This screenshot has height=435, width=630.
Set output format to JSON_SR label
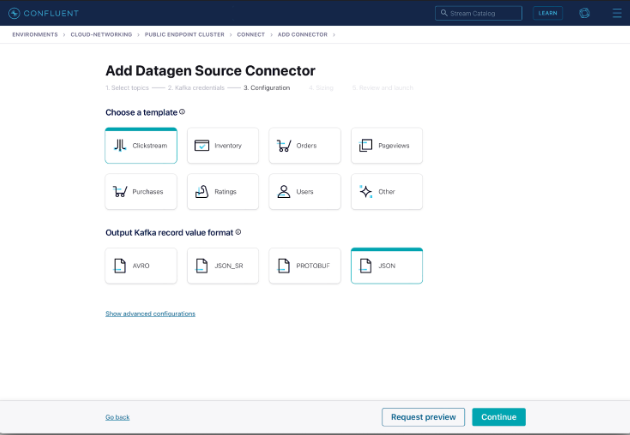point(229,265)
